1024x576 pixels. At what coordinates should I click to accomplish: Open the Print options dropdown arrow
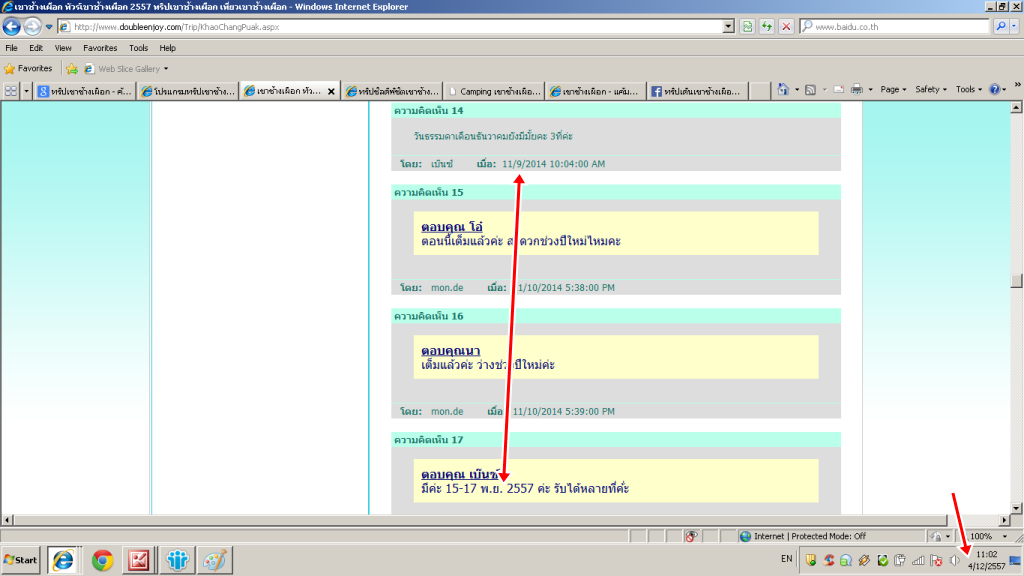coord(871,89)
